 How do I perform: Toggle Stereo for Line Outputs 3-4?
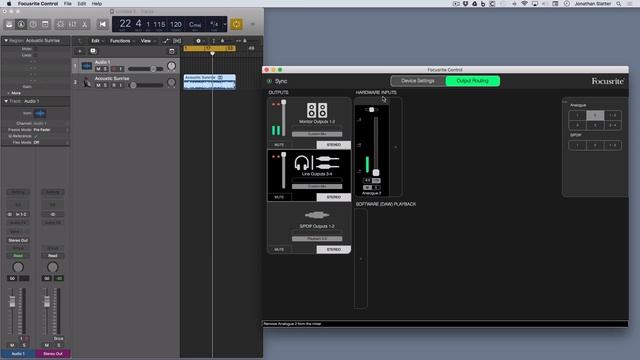click(x=333, y=197)
